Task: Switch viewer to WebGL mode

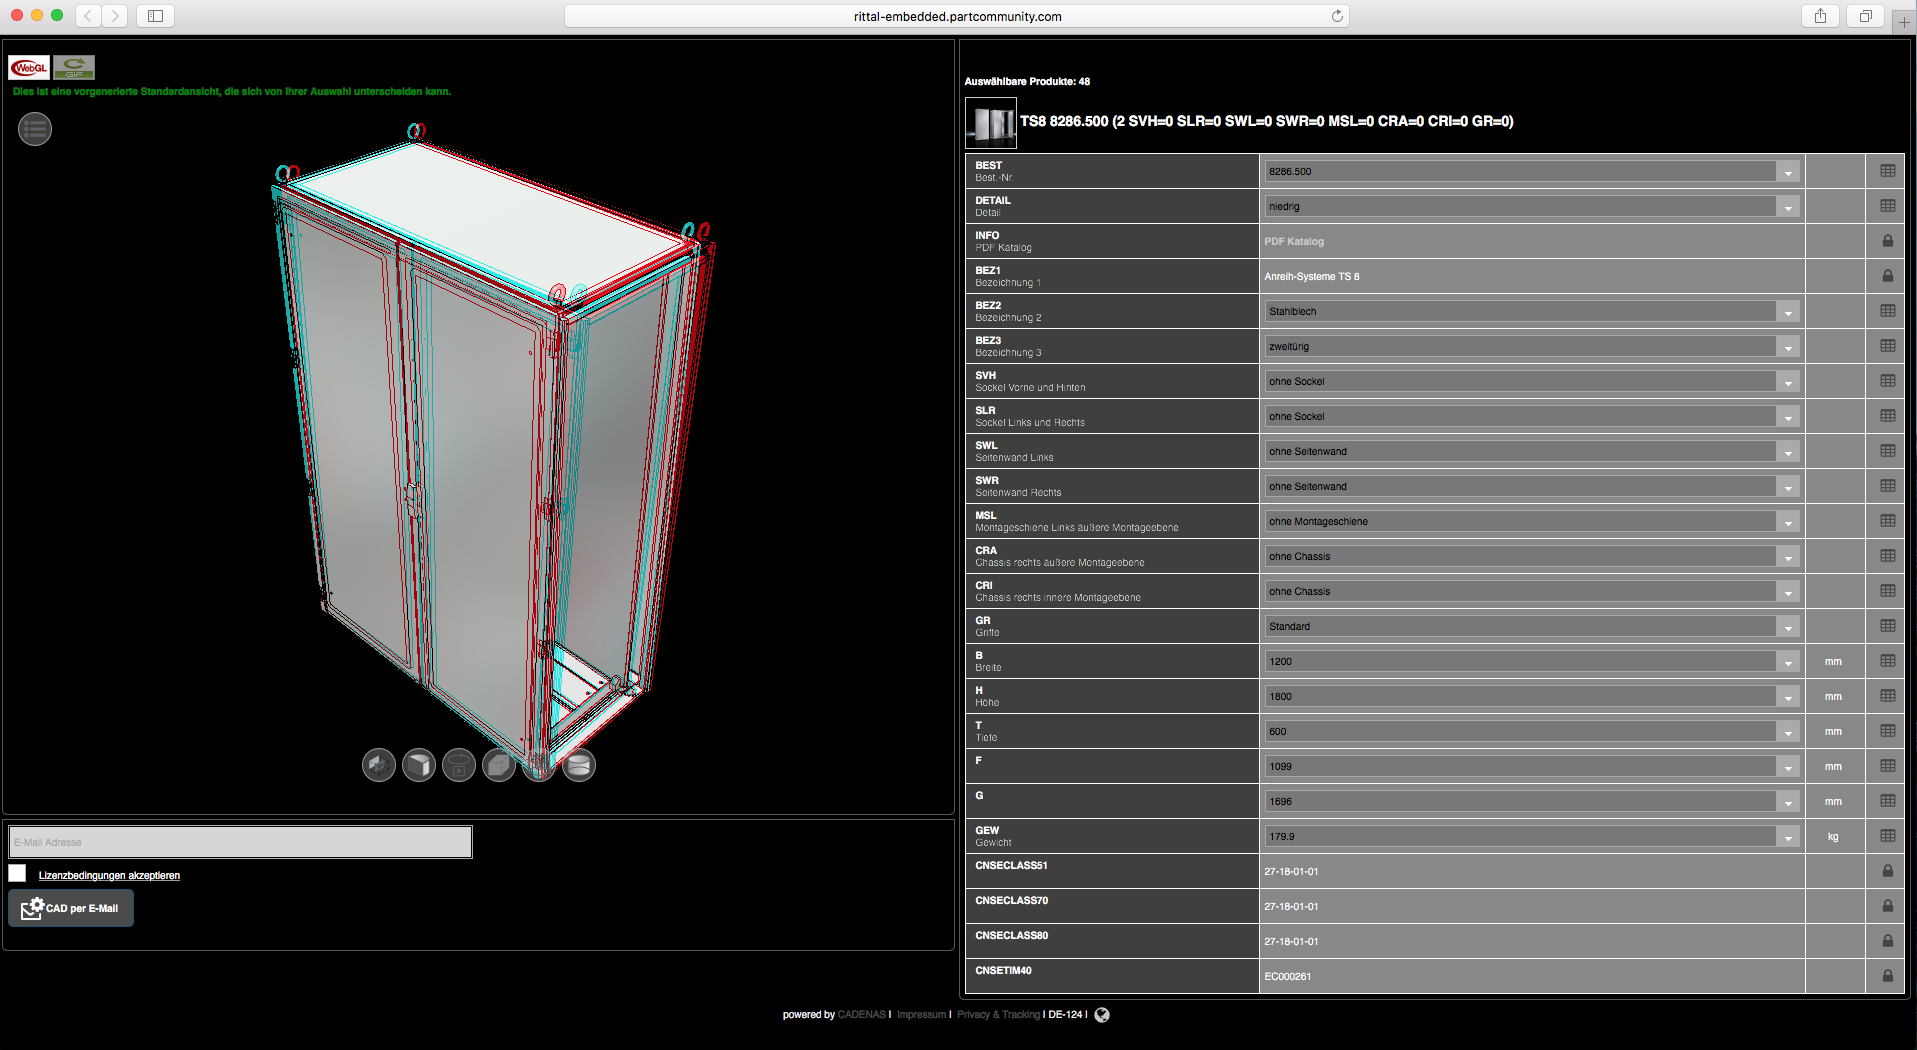Action: point(29,68)
